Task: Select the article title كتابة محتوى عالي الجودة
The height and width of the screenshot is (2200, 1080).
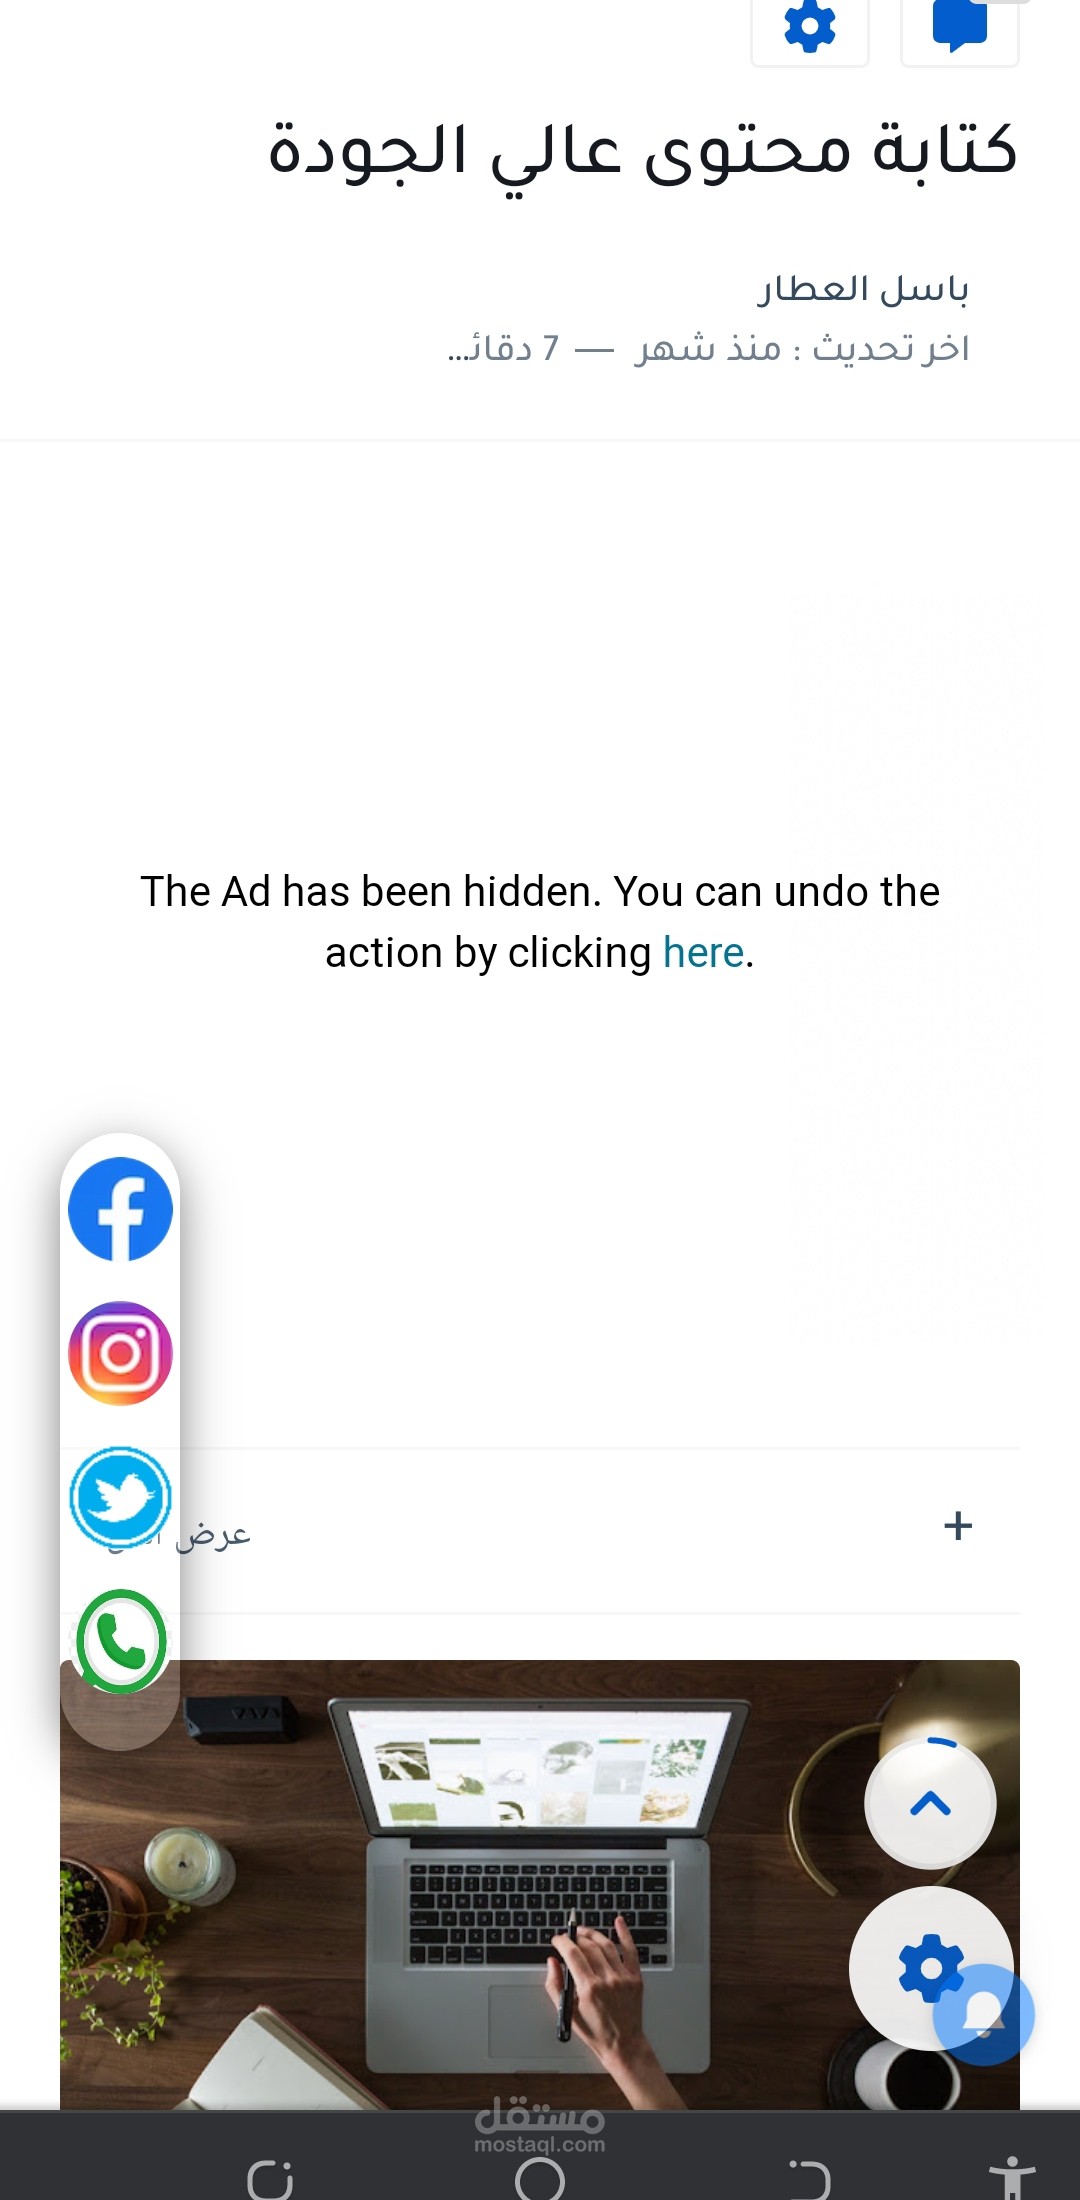Action: [x=642, y=152]
